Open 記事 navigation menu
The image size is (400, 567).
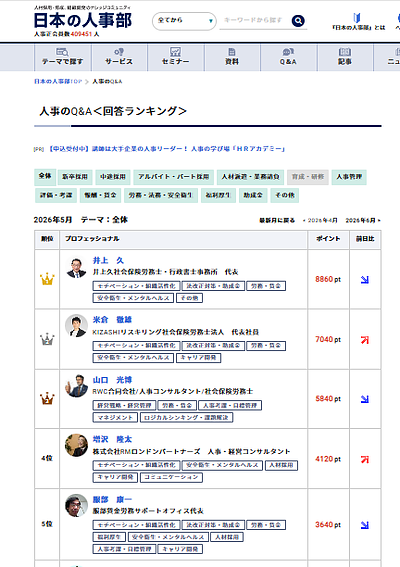[345, 57]
